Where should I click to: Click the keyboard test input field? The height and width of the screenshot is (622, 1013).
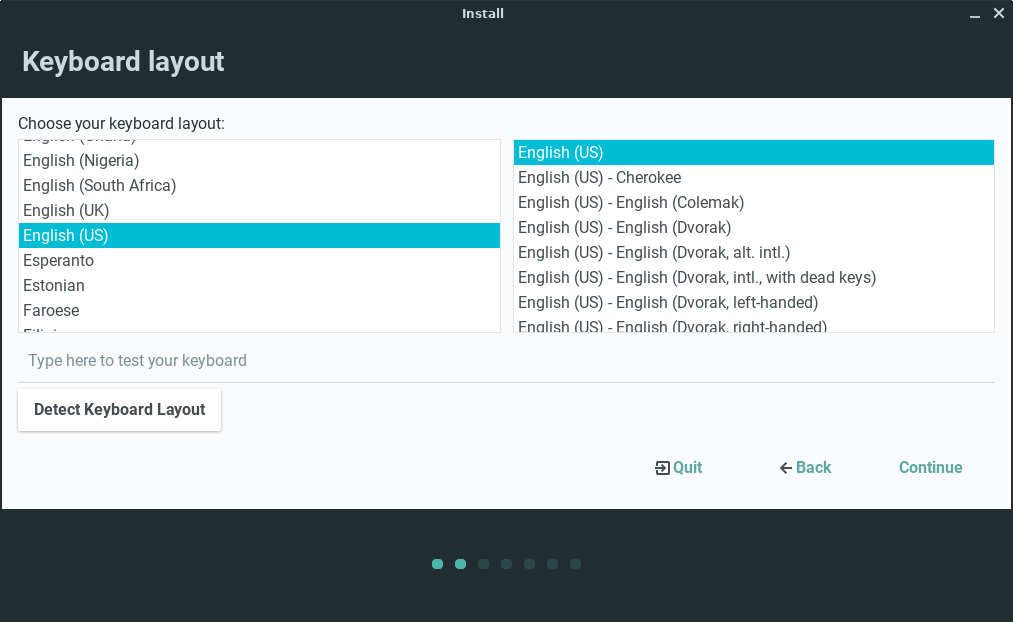click(506, 361)
